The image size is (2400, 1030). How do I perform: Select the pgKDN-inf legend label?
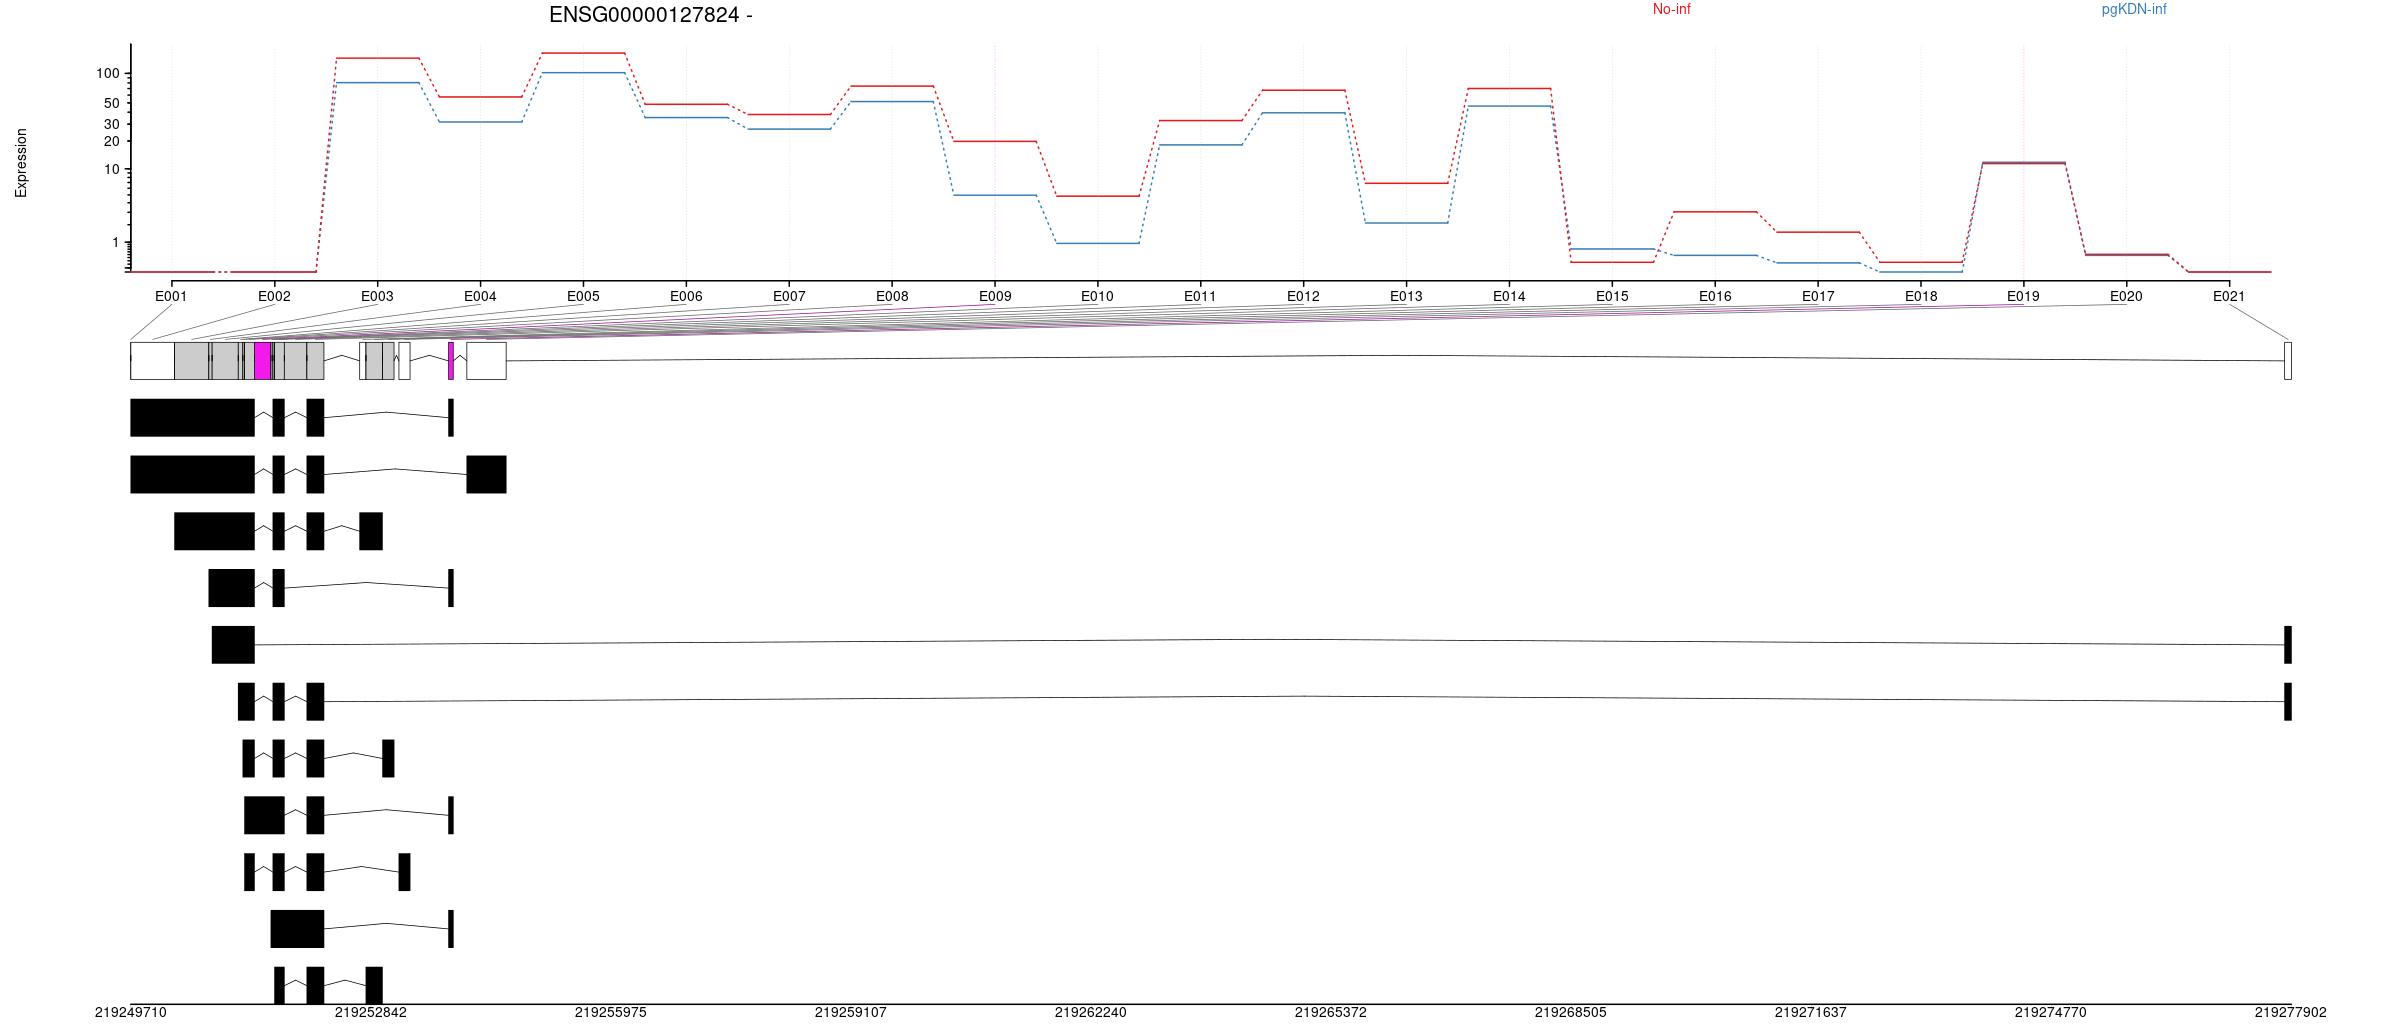[x=2134, y=9]
